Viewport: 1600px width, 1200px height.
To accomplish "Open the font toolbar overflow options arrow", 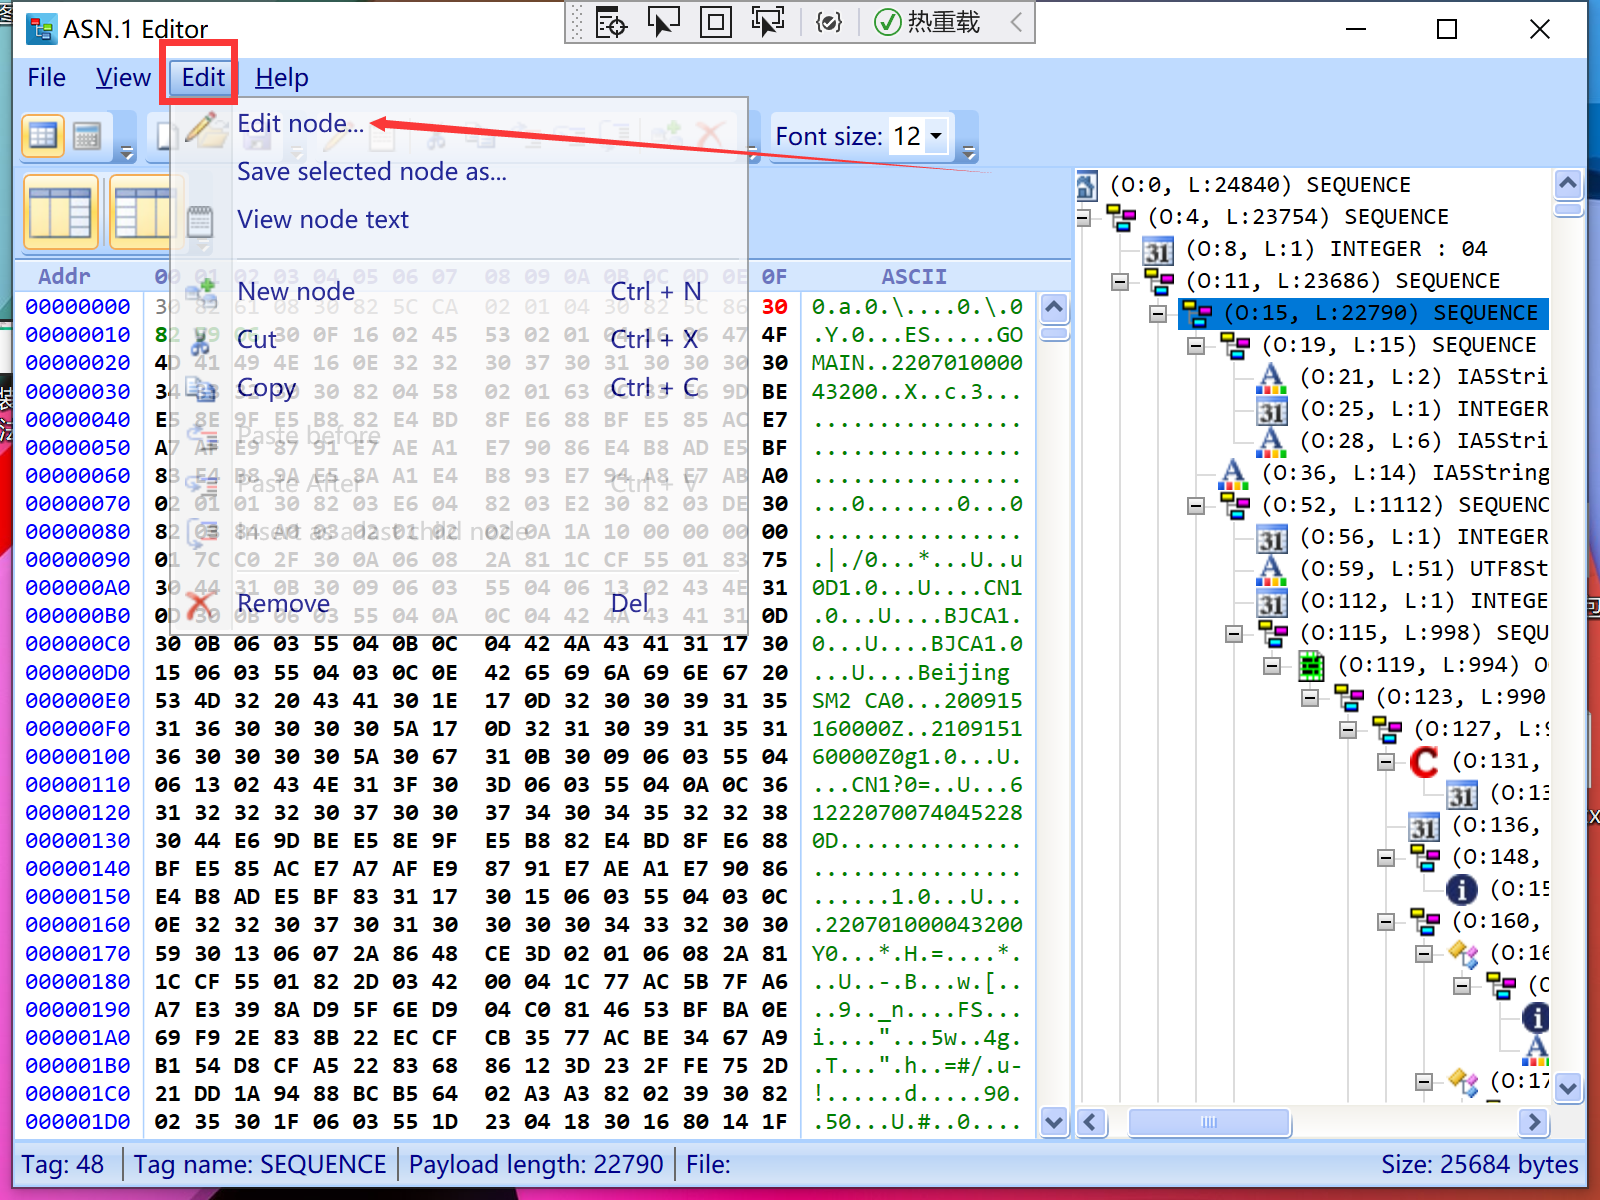I will click(968, 152).
